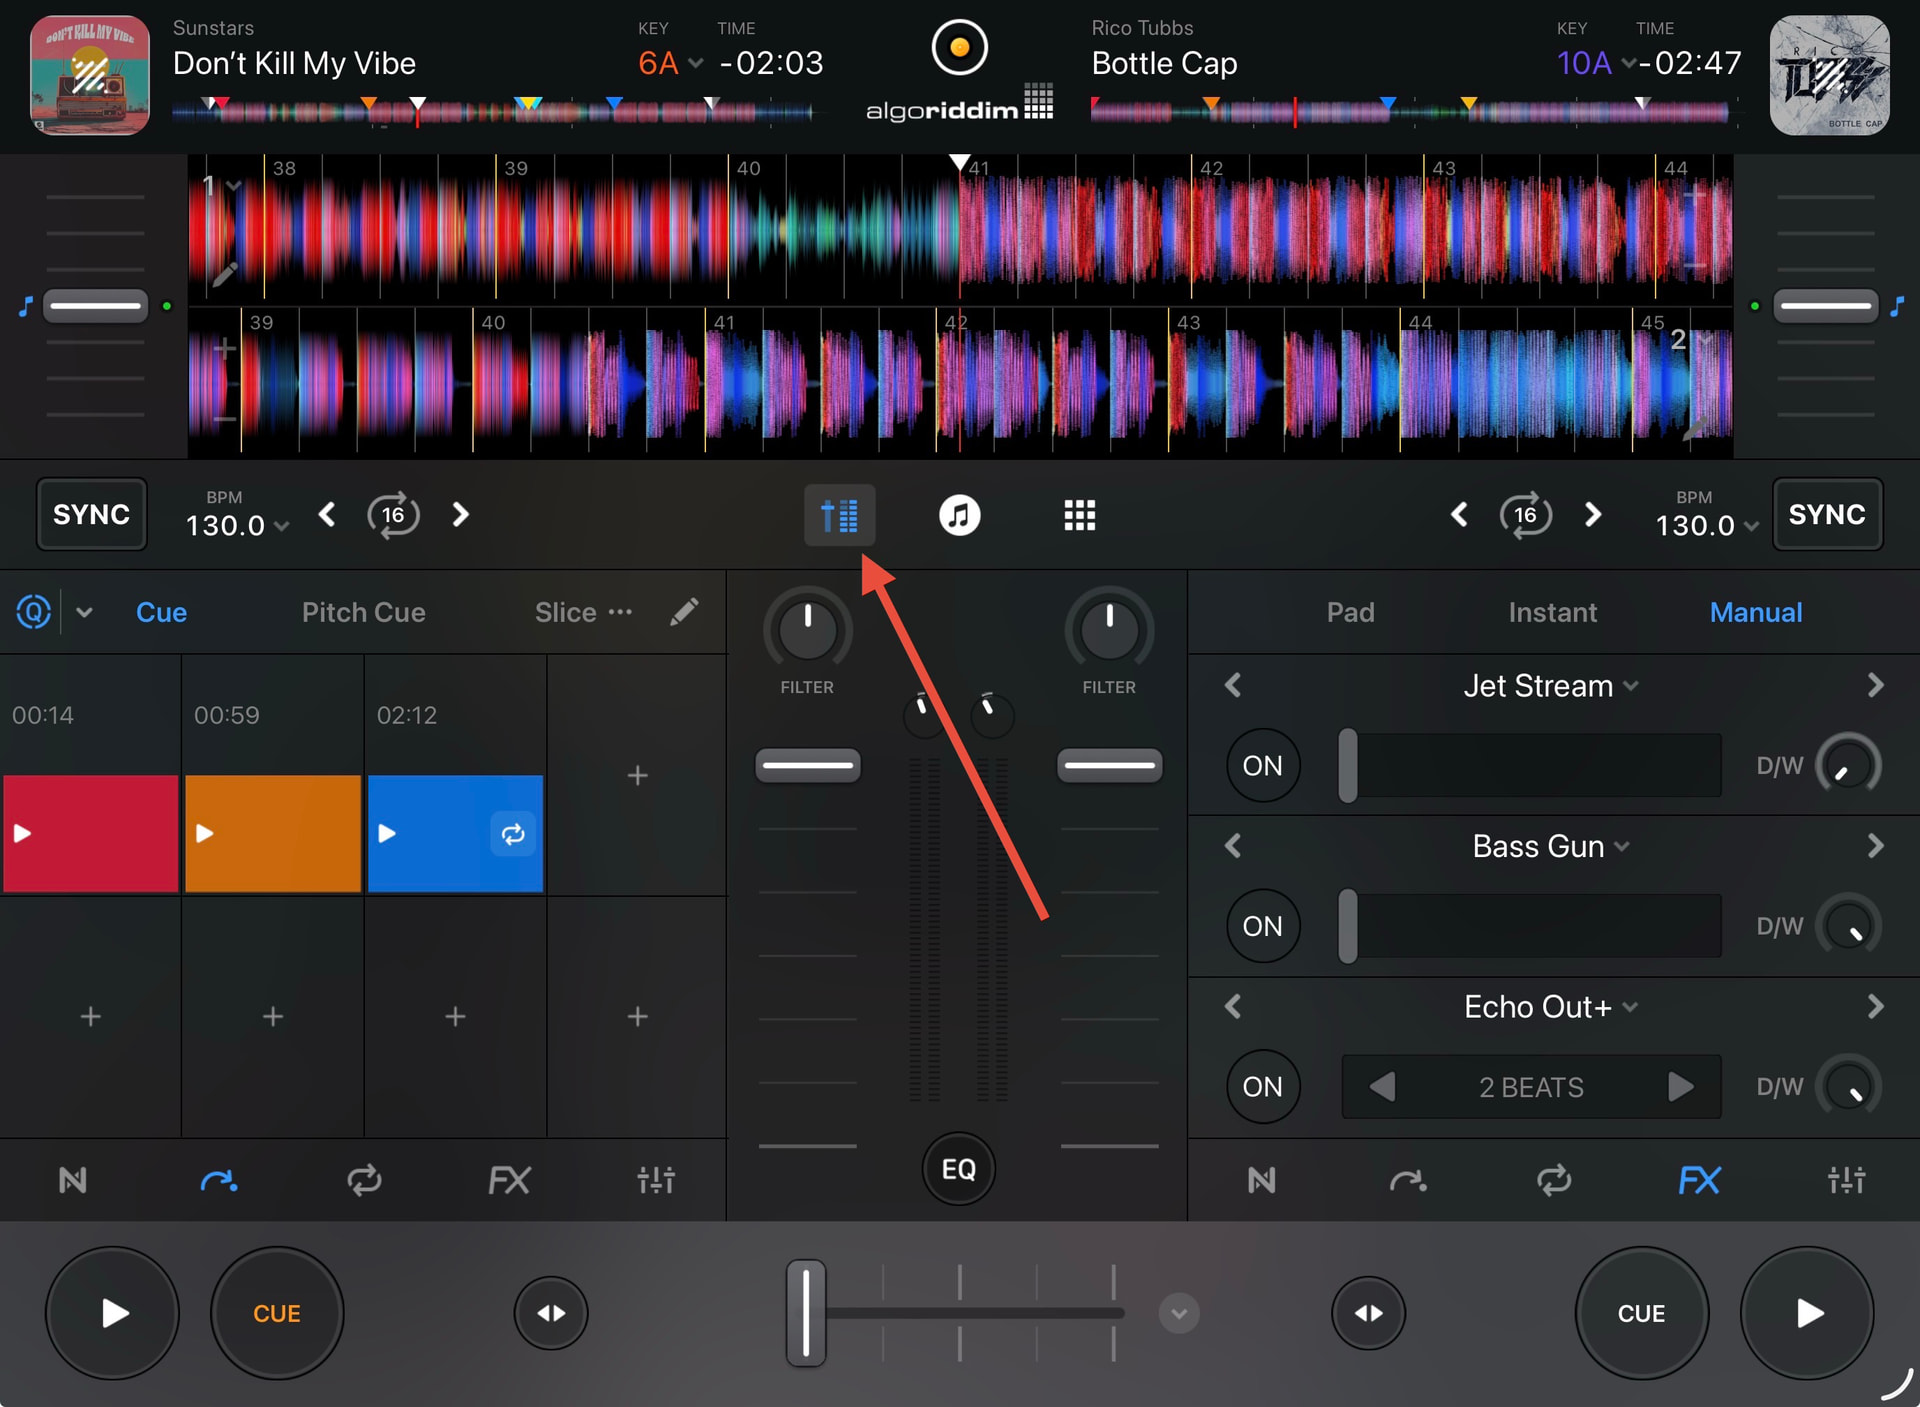Toggle SYNC on the left deck
Screen dimensions: 1920x1407
coord(91,514)
